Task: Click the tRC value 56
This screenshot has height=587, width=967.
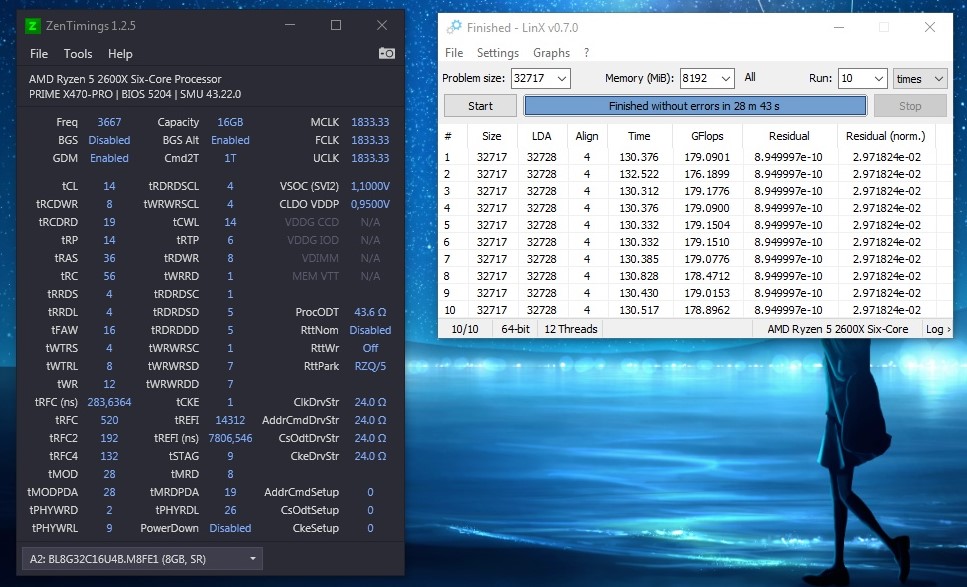Action: point(109,276)
